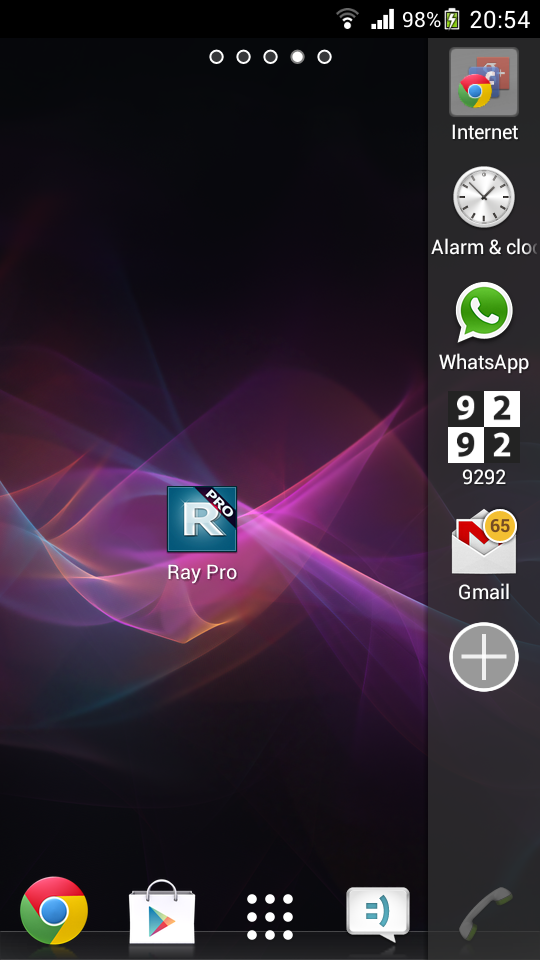Open the Alarm & clock app
Viewport: 540px width, 960px height.
point(484,197)
